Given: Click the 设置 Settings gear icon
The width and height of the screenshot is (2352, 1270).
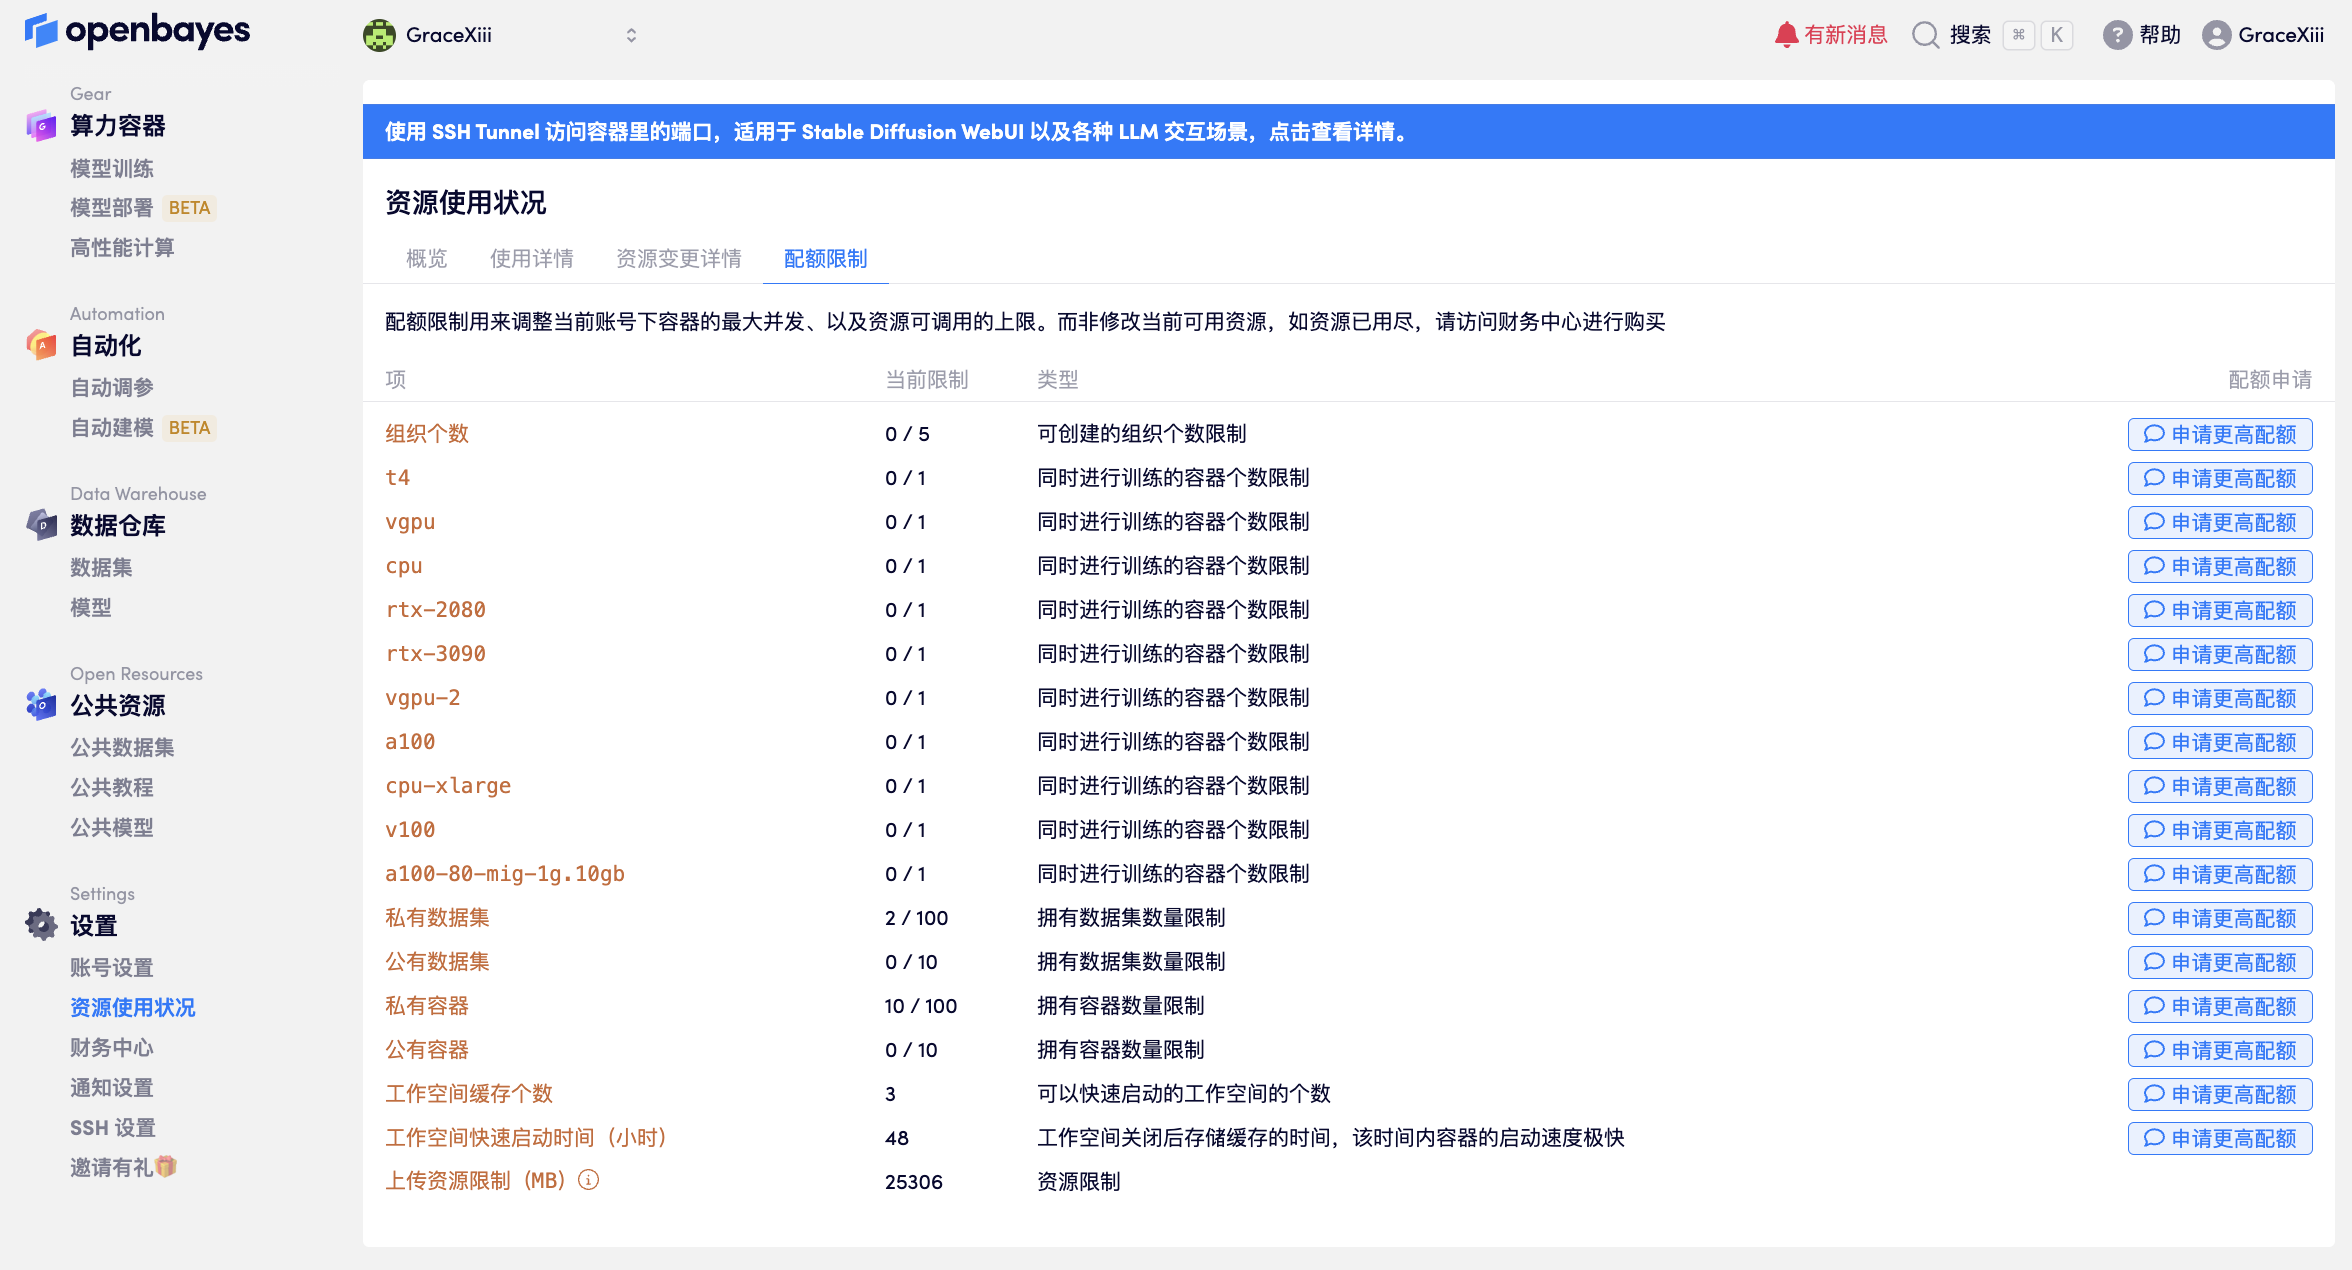Looking at the screenshot, I should point(41,925).
